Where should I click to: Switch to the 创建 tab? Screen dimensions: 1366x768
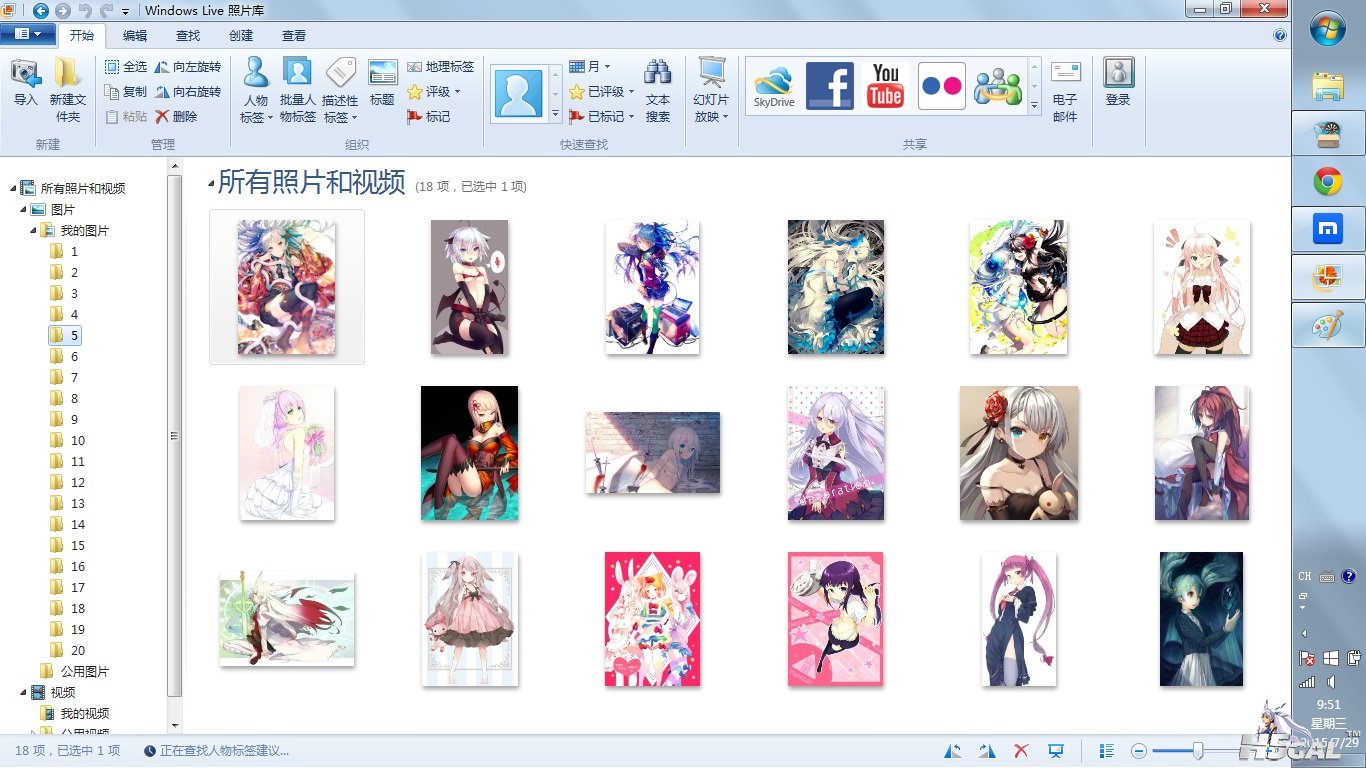(x=241, y=36)
